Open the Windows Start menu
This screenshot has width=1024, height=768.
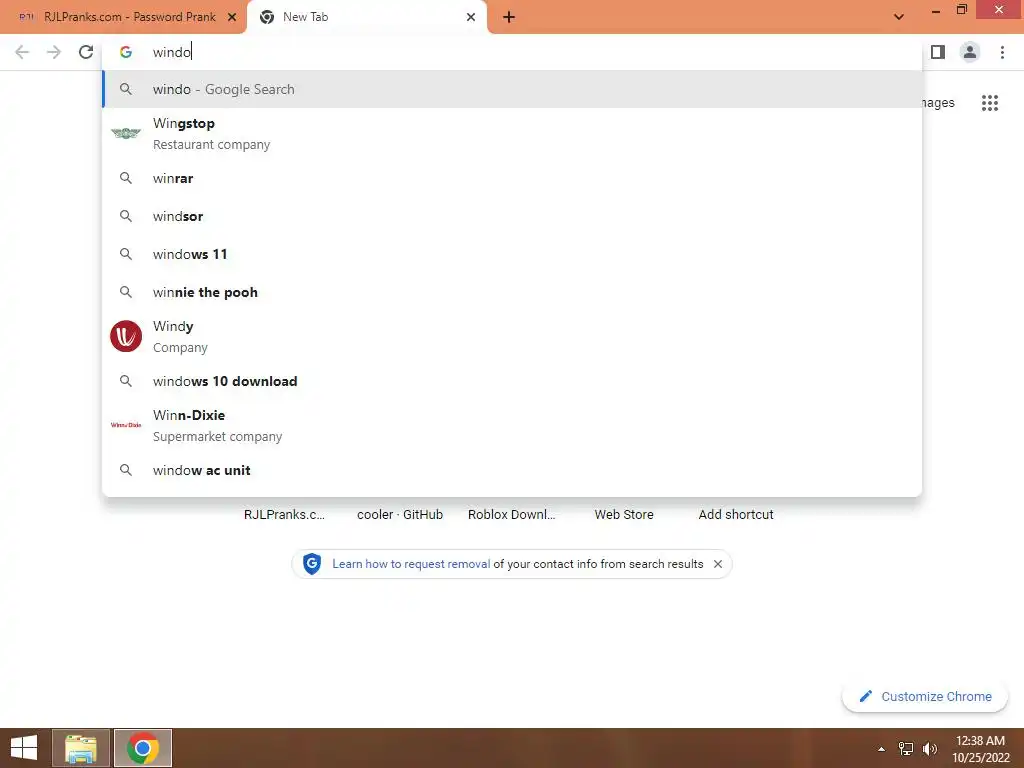(x=24, y=748)
